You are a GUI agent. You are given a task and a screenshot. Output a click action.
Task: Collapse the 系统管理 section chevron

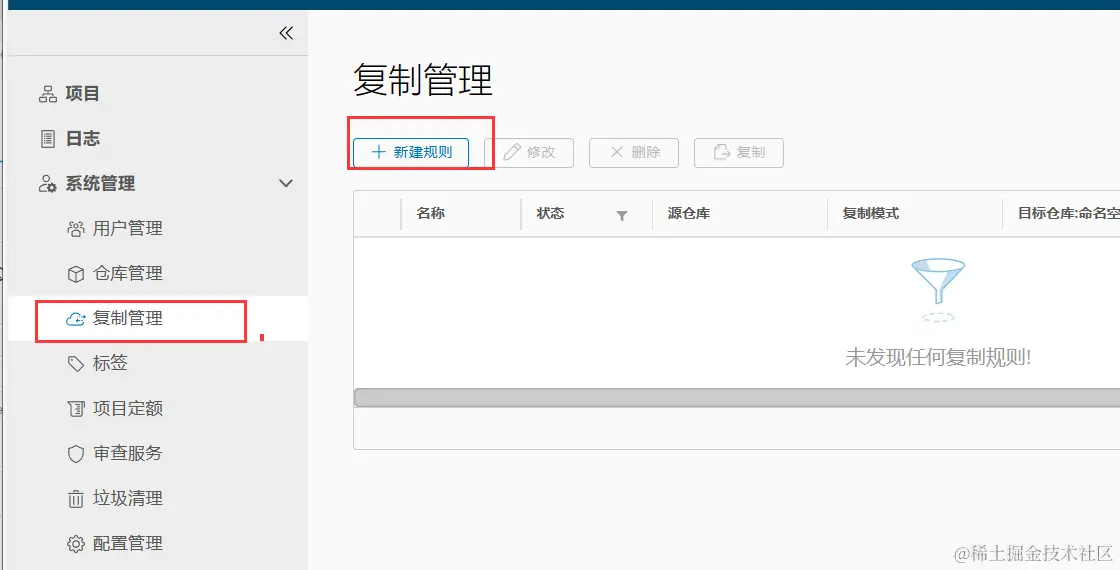tap(286, 184)
